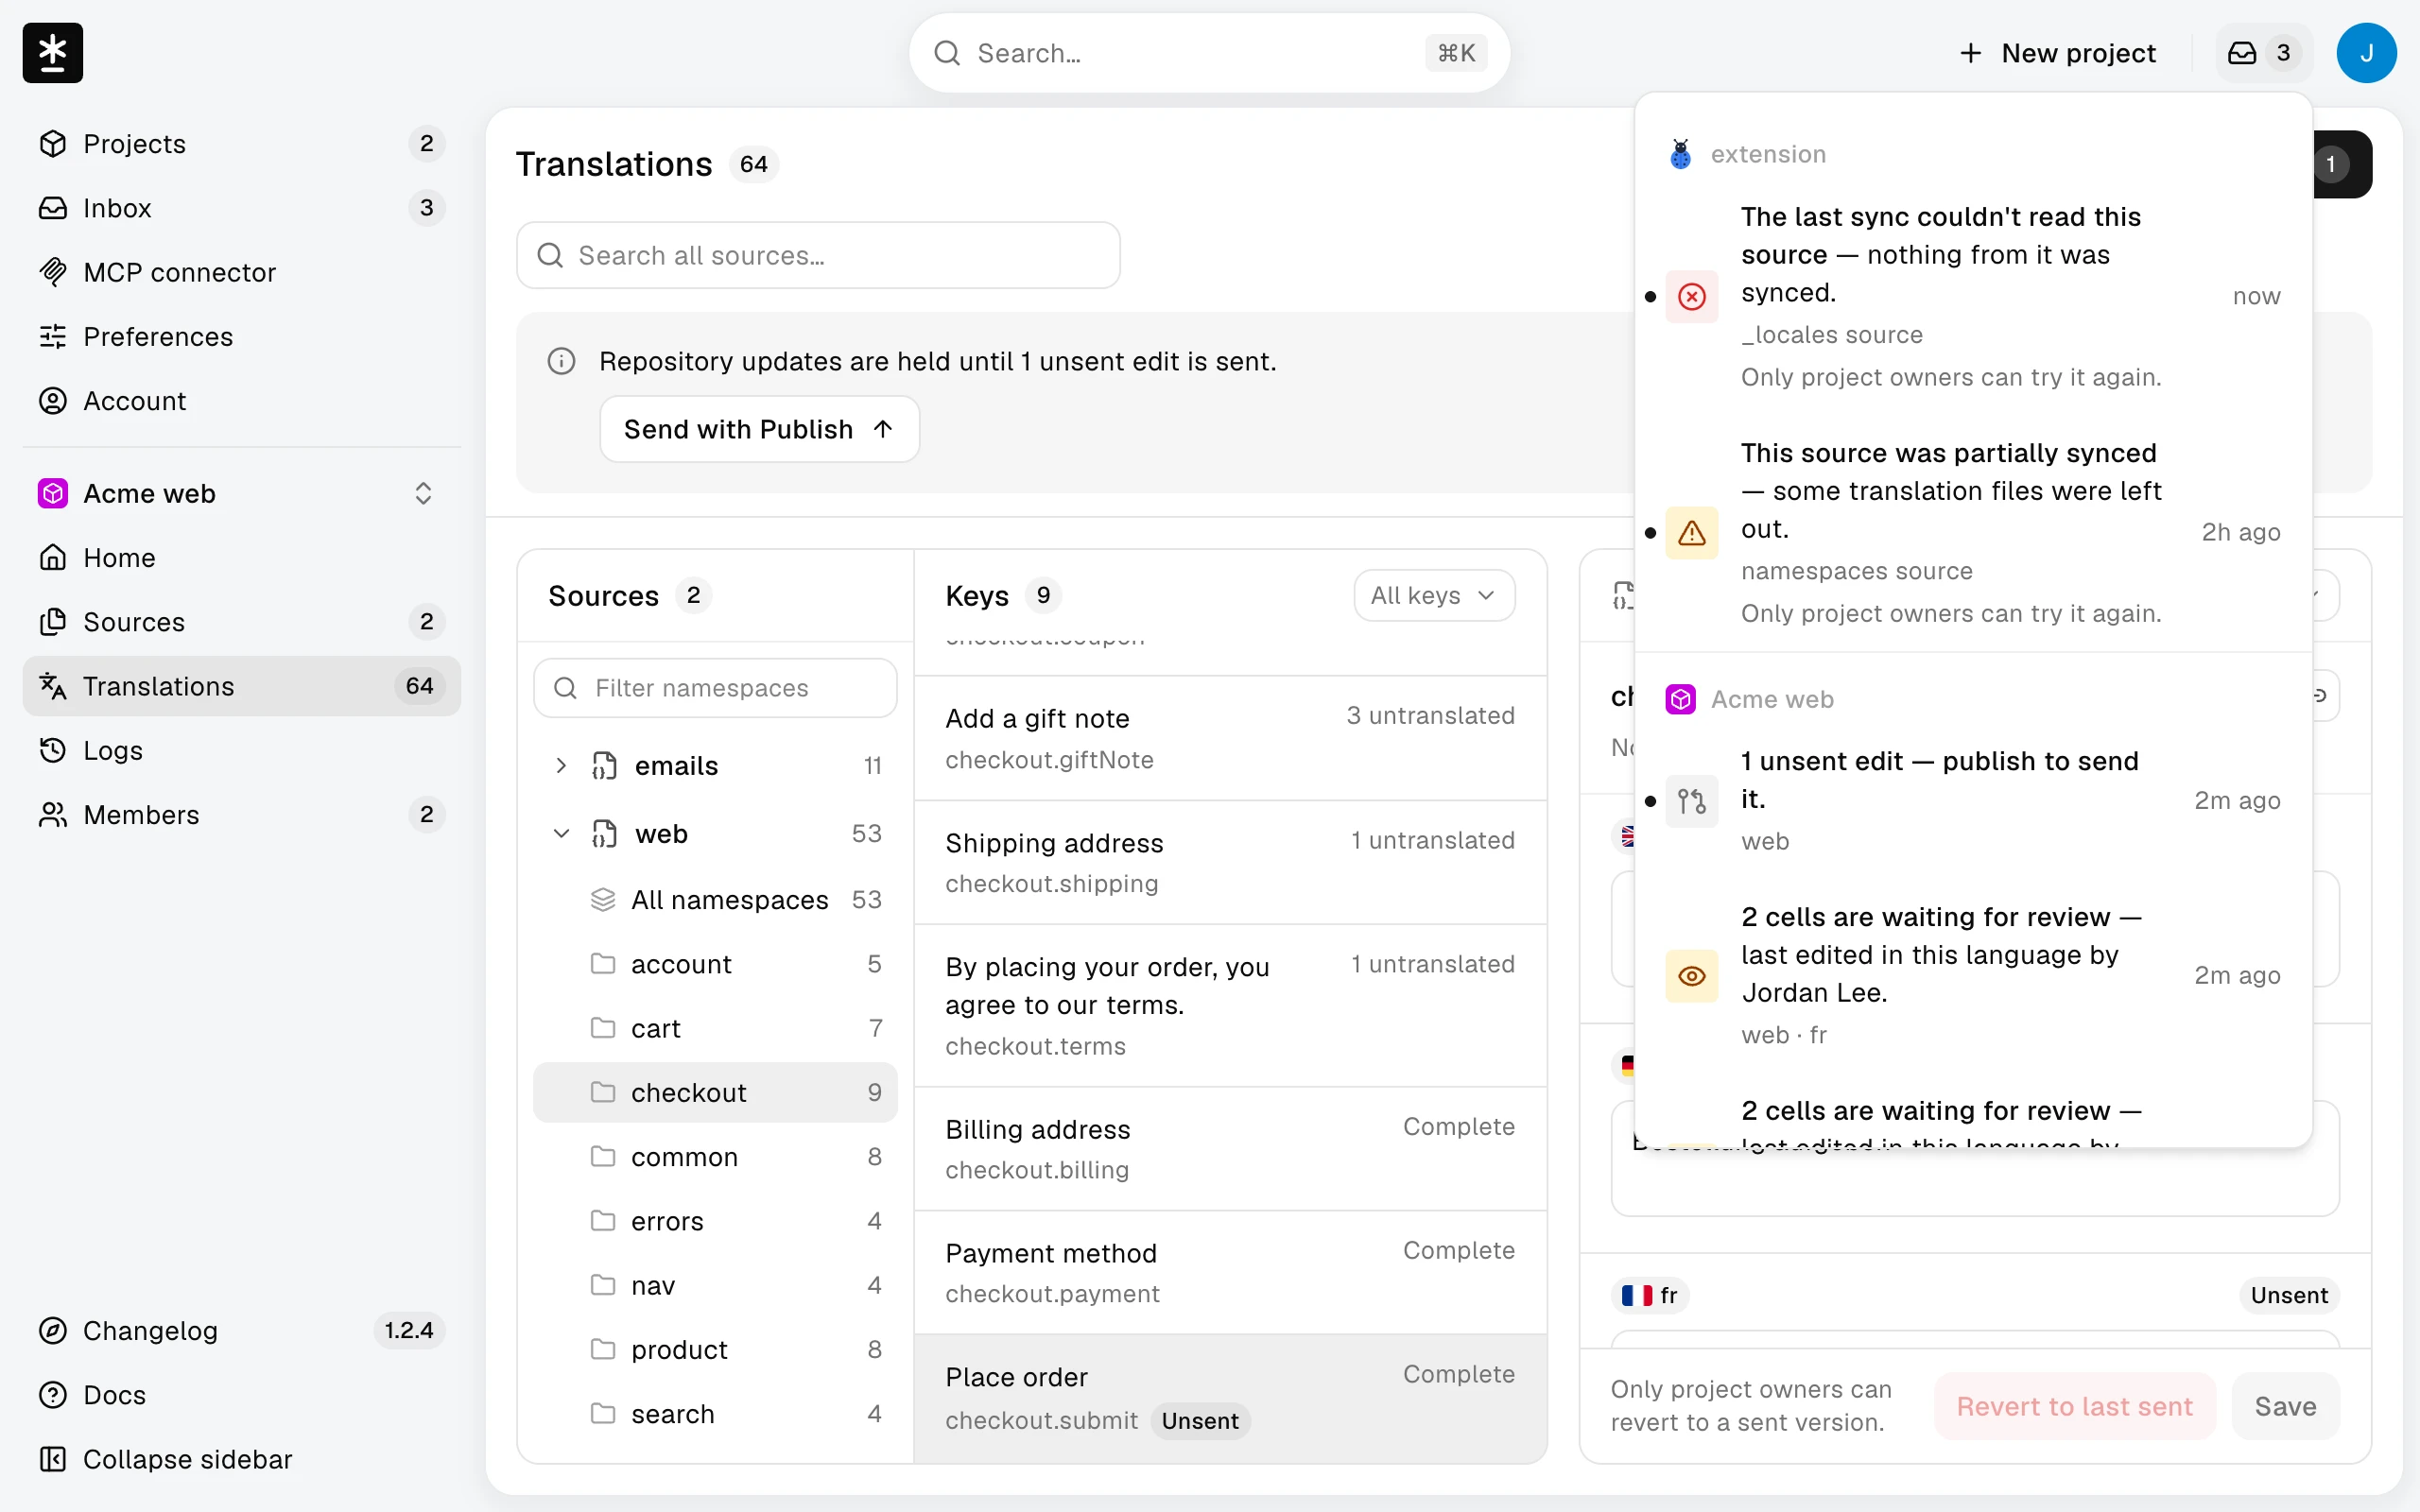Open the 1 unsent edit notification
Viewport: 2420px width, 1512px height.
(x=1972, y=801)
